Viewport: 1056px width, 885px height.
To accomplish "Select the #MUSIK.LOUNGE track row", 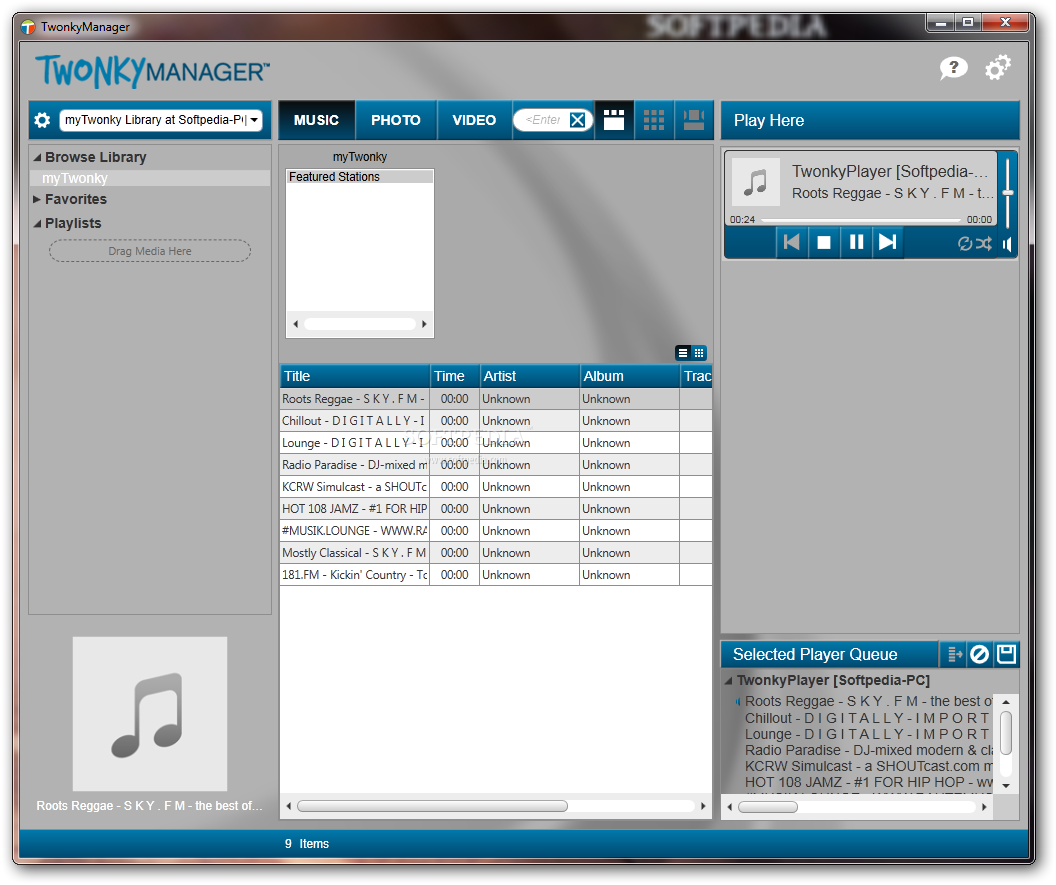I will coord(496,531).
